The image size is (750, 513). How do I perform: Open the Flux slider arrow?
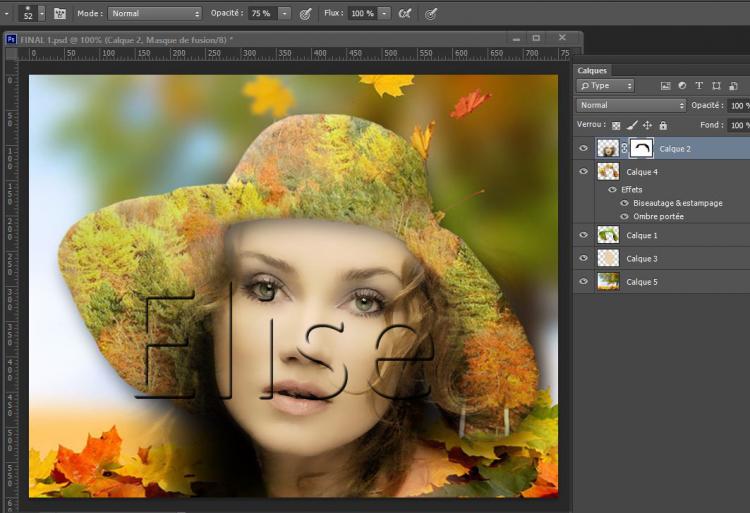click(385, 13)
